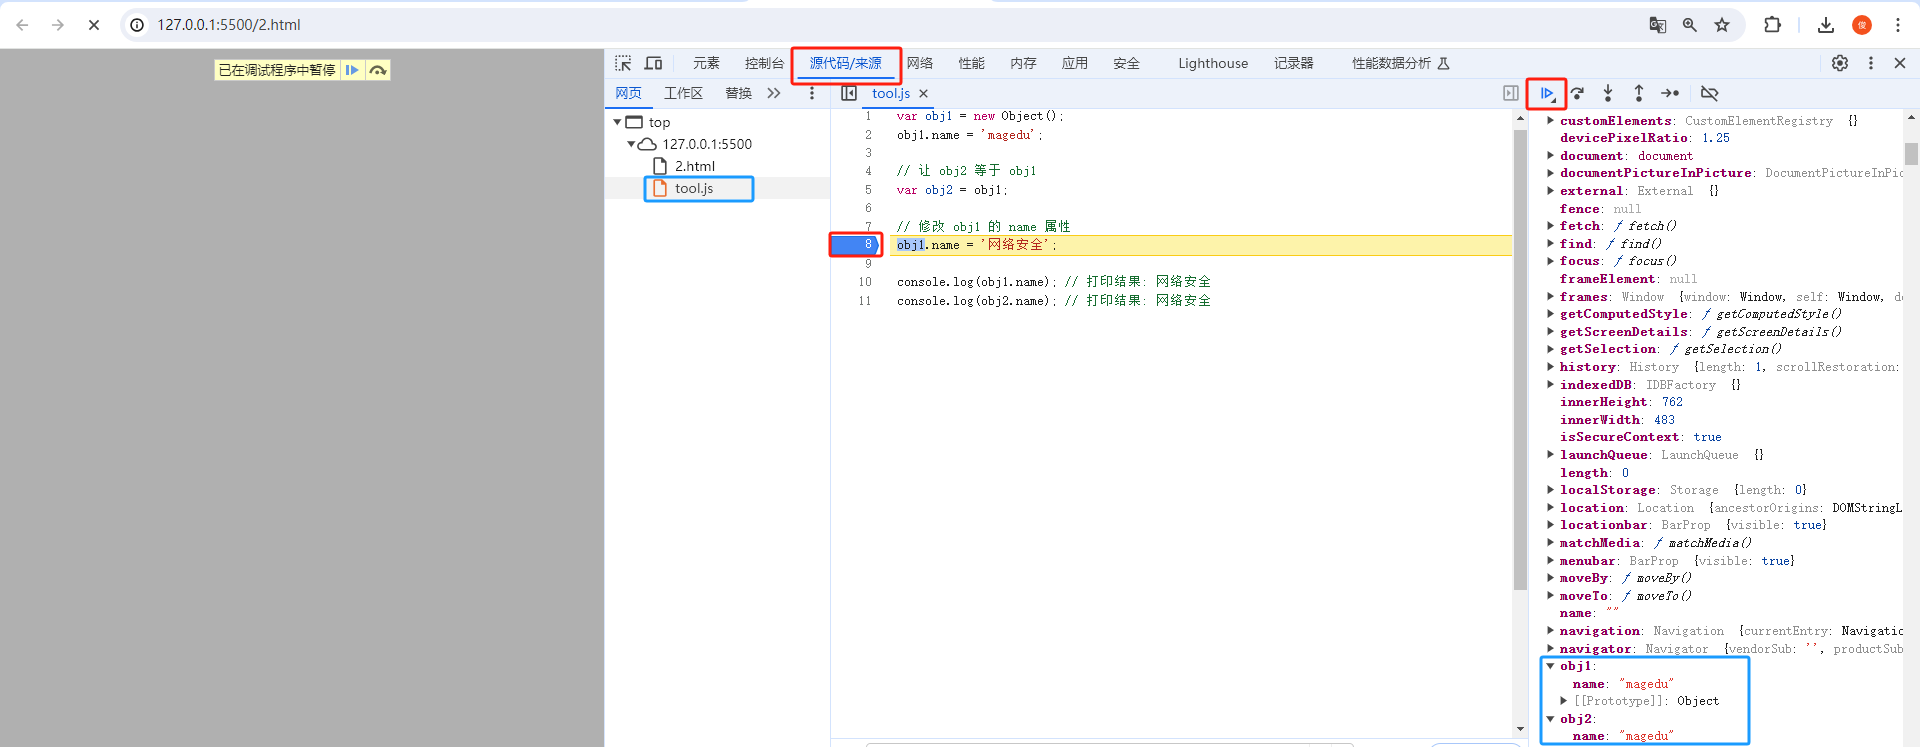Collapse the obj1 scope entry
The image size is (1920, 747).
(1551, 665)
